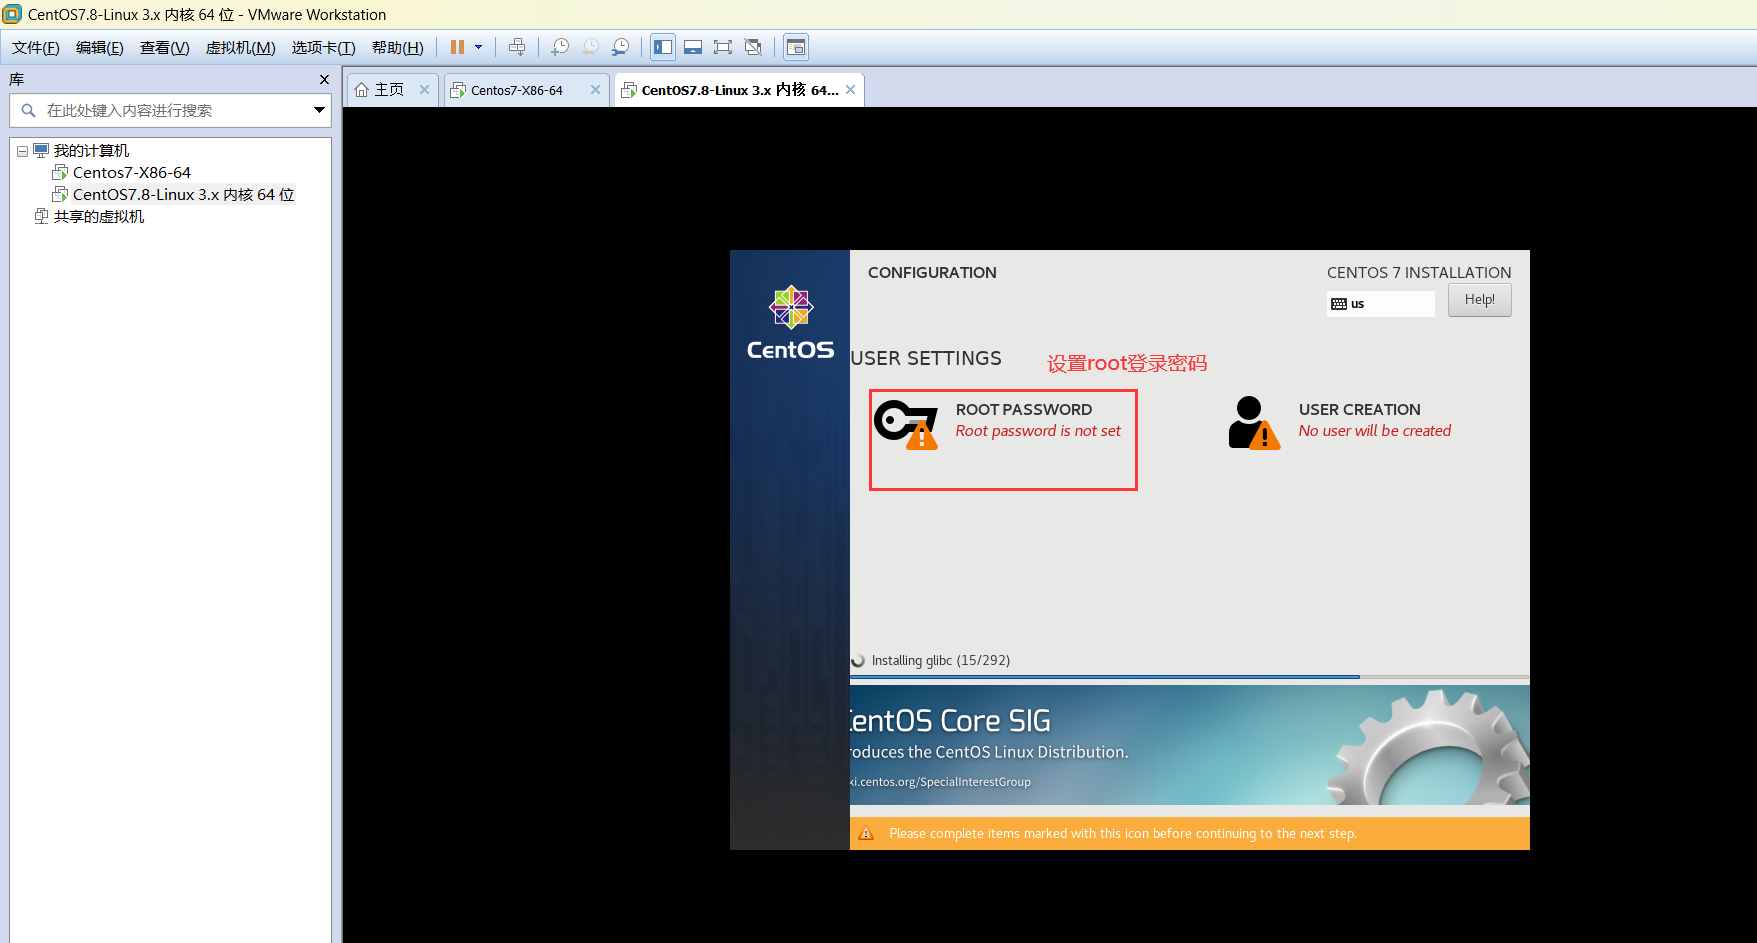Viewport: 1757px width, 943px height.
Task: Click the warning icon in the orange bar
Action: 867,833
